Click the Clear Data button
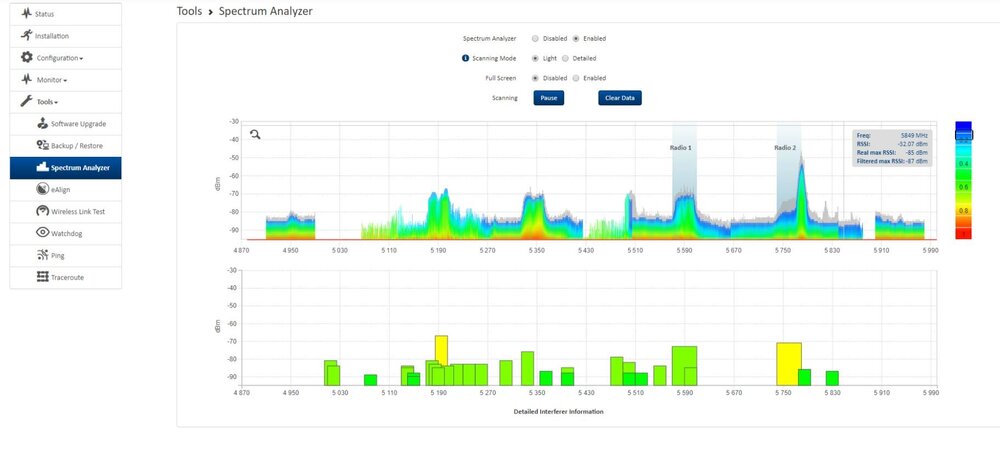Viewport: 1000px width, 469px height. 619,98
